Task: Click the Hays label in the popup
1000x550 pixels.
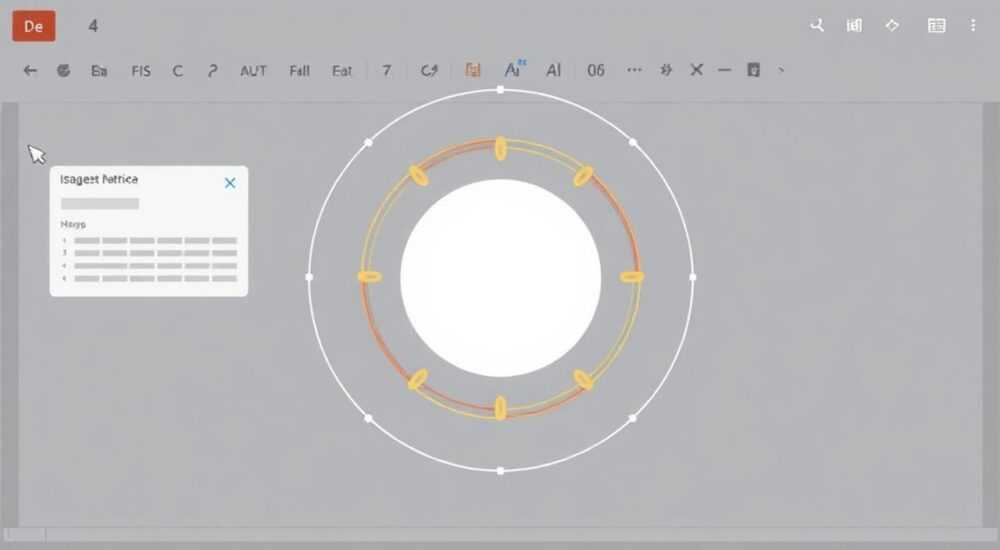Action: coord(73,224)
